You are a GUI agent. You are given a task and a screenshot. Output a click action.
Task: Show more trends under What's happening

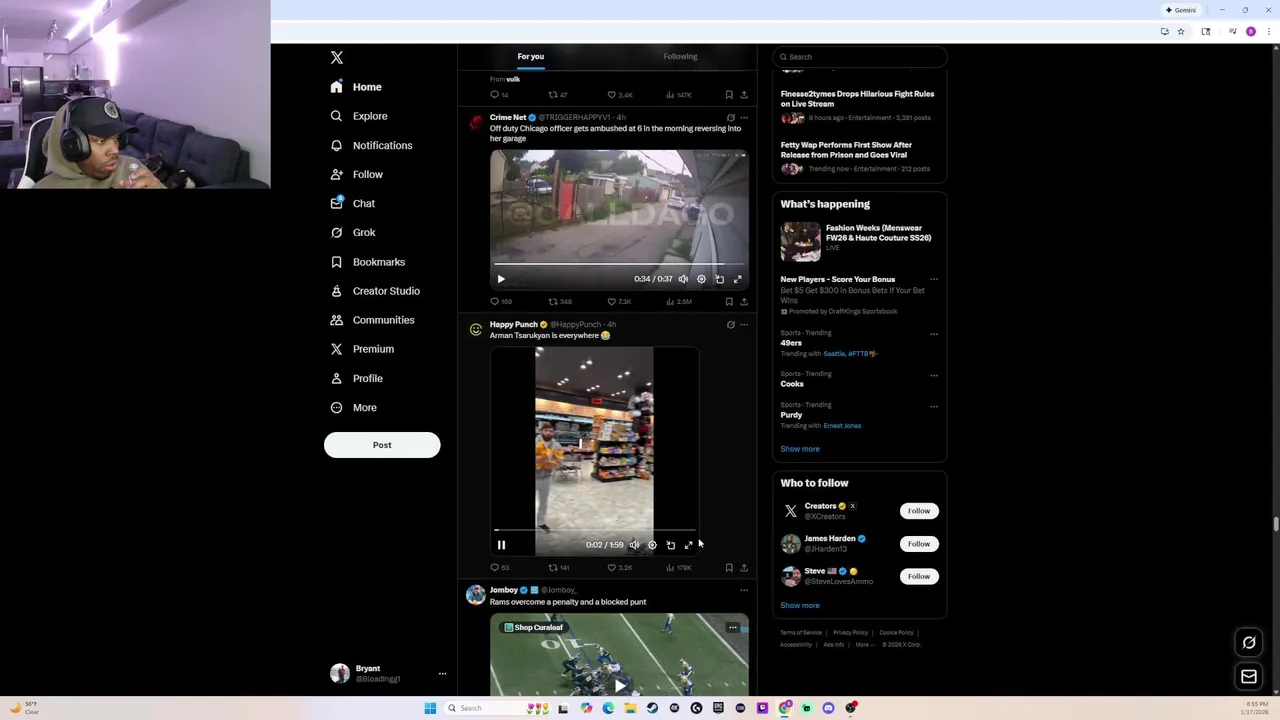point(800,449)
